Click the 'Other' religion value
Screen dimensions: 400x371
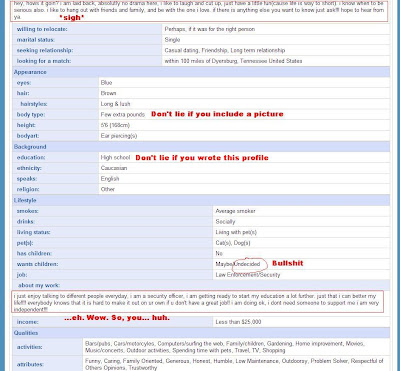[x=108, y=189]
